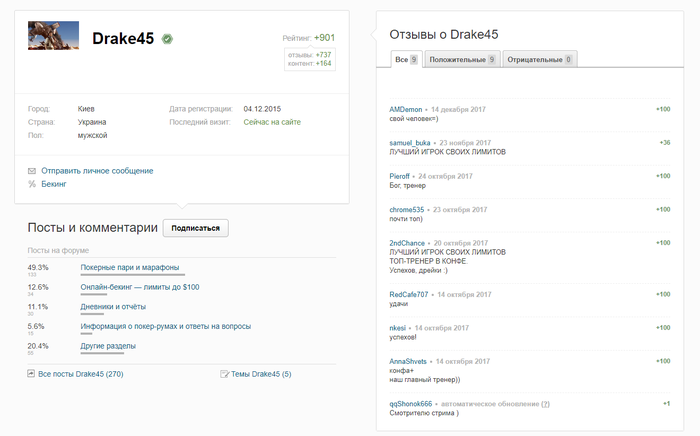Open reviewer AMDemon's profile
The width and height of the screenshot is (700, 436).
(x=405, y=109)
